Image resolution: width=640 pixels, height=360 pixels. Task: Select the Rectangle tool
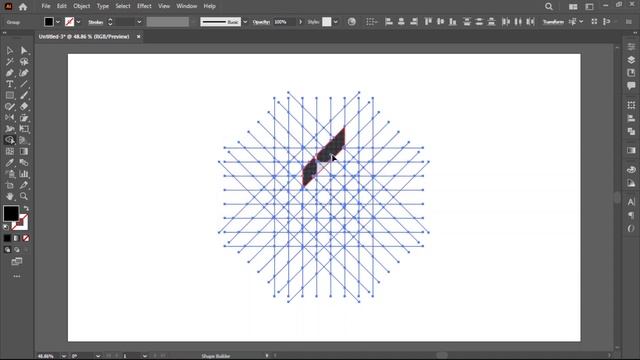9,96
